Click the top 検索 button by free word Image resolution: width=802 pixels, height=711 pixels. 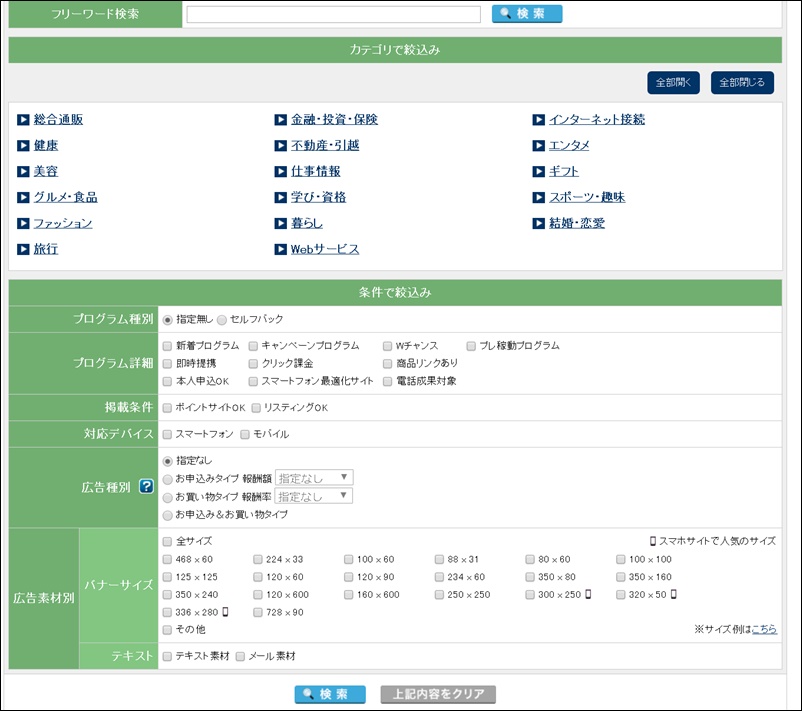point(527,14)
